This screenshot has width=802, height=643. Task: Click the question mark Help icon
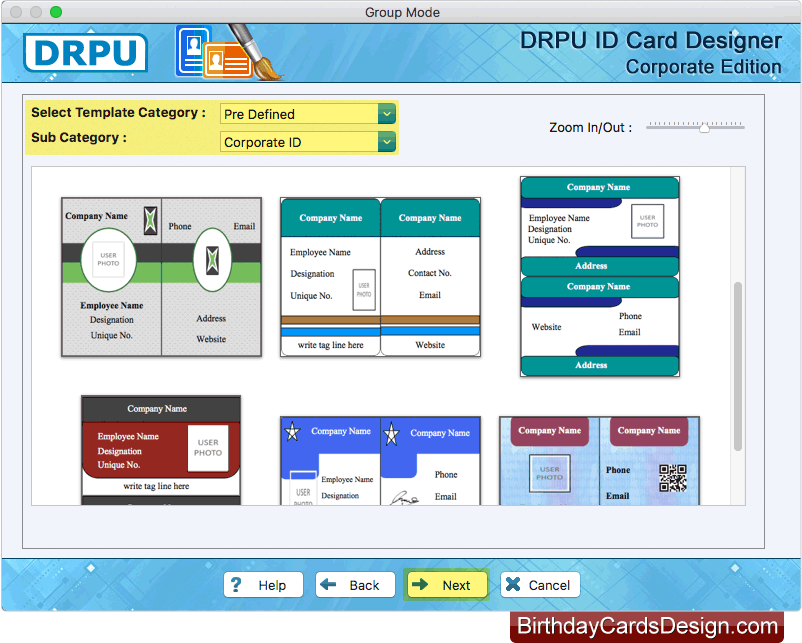(236, 585)
